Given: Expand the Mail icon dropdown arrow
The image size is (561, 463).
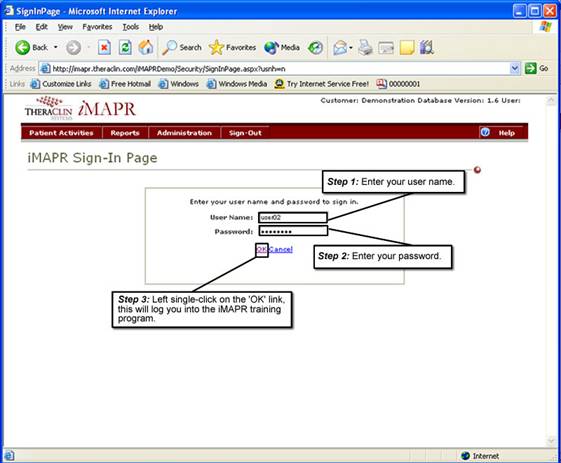Looking at the screenshot, I should [x=351, y=48].
